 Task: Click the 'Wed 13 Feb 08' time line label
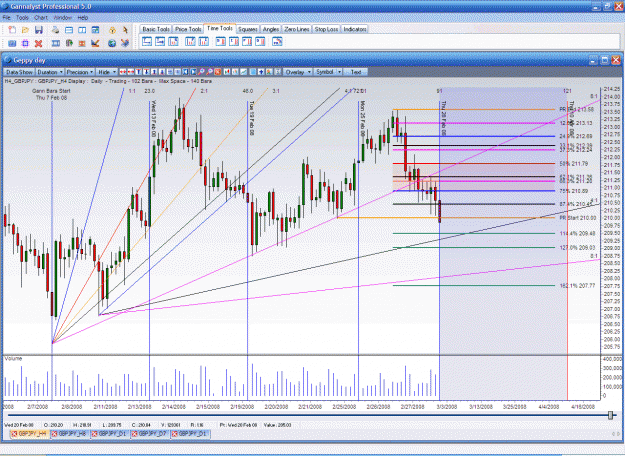(x=153, y=118)
